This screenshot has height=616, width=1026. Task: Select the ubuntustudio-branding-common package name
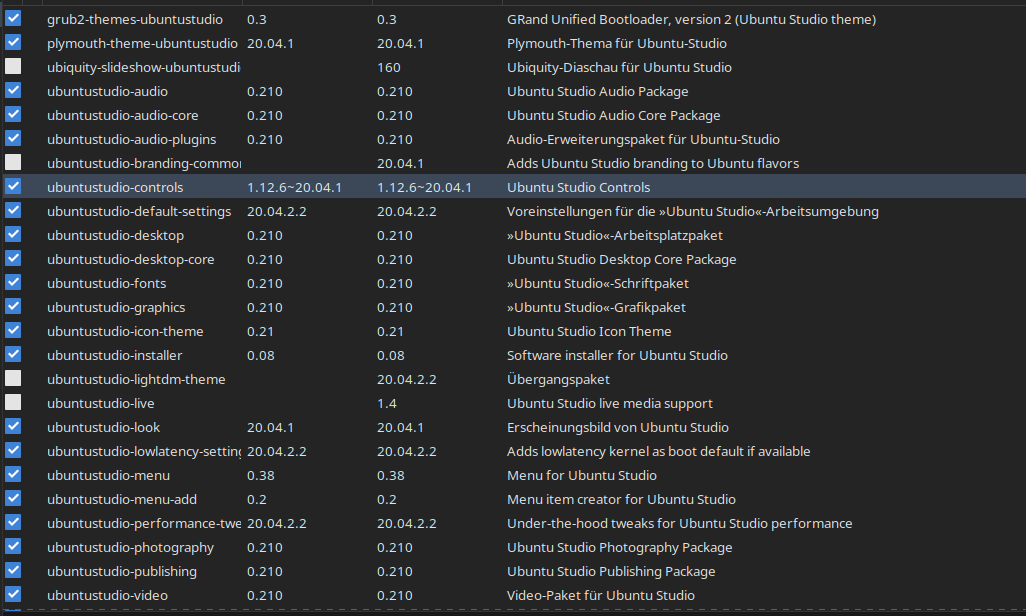click(144, 164)
